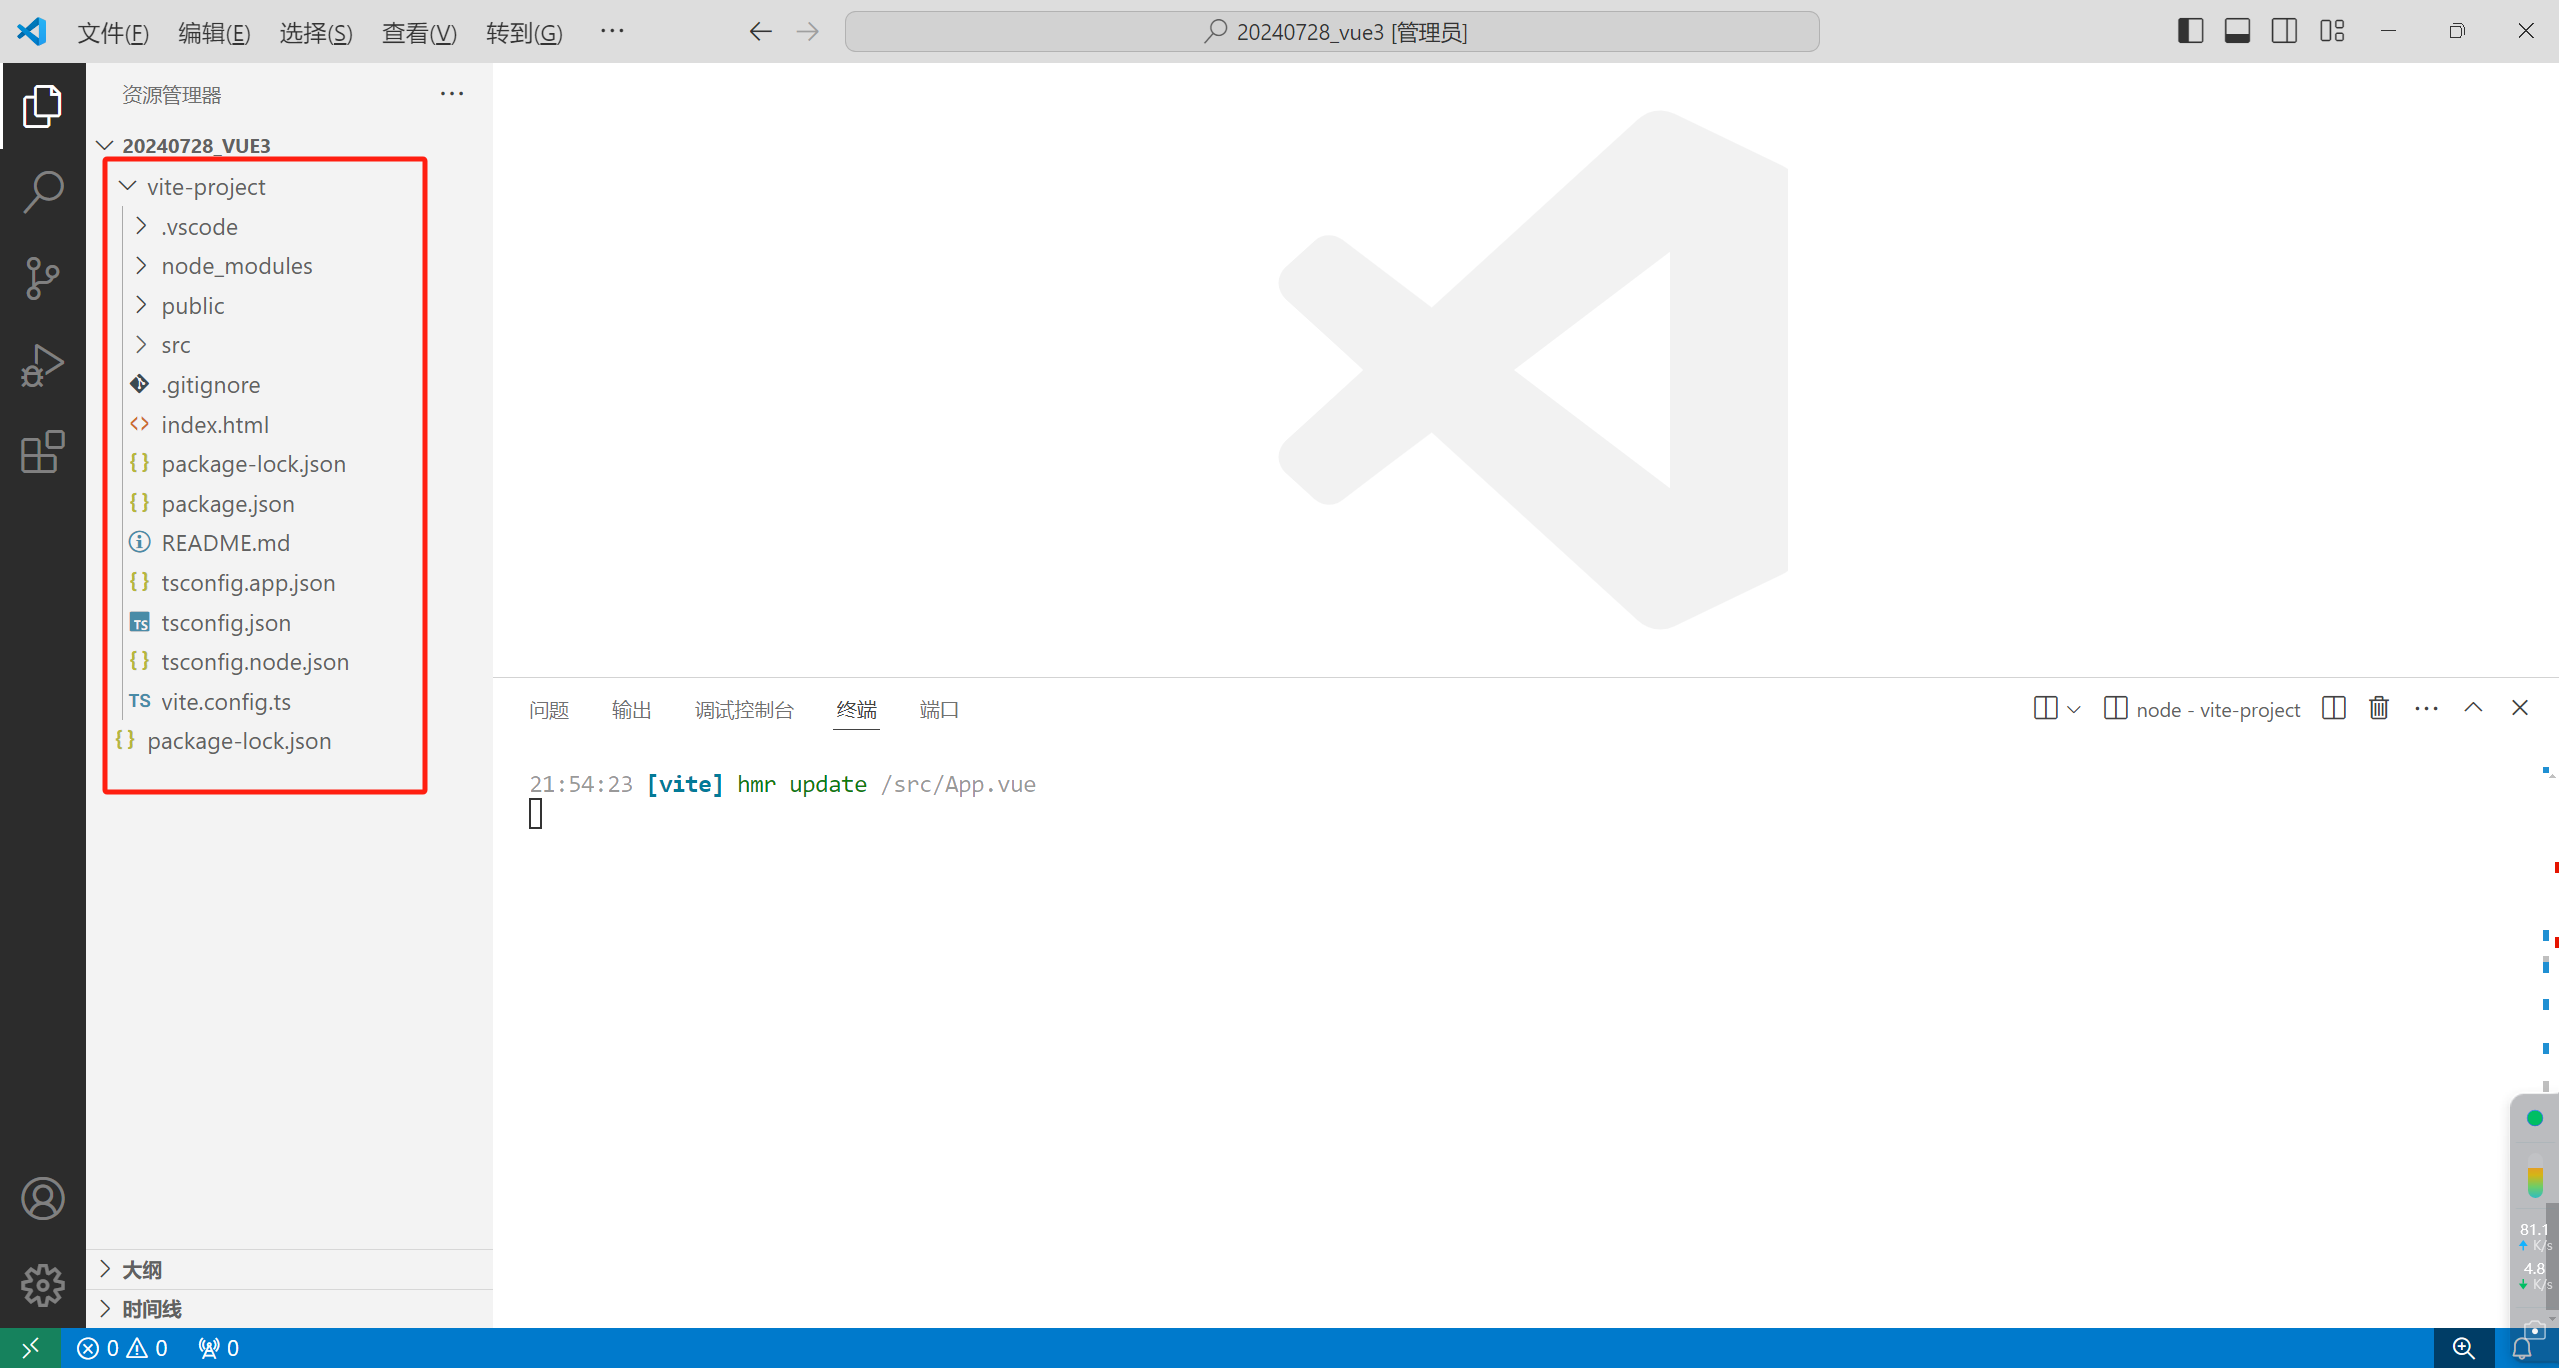Expand the 大纲 outline section
2559x1368 pixels.
click(290, 1270)
